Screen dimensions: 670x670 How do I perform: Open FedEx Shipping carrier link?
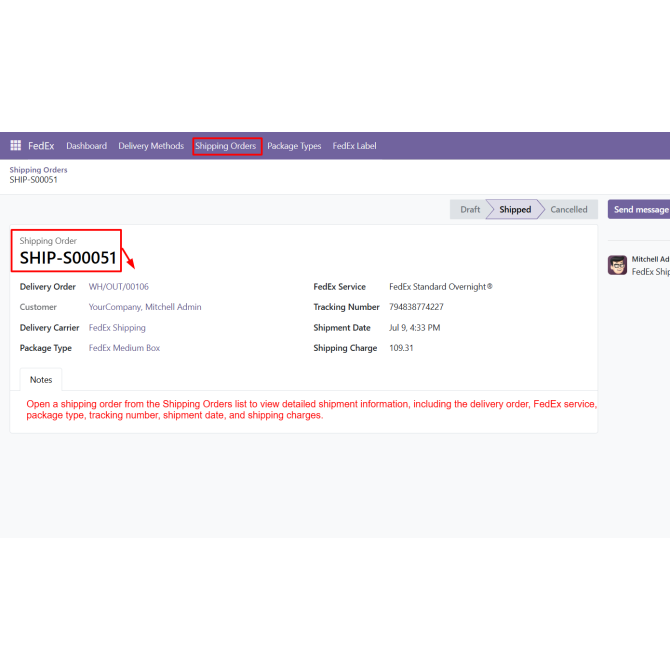click(x=117, y=328)
